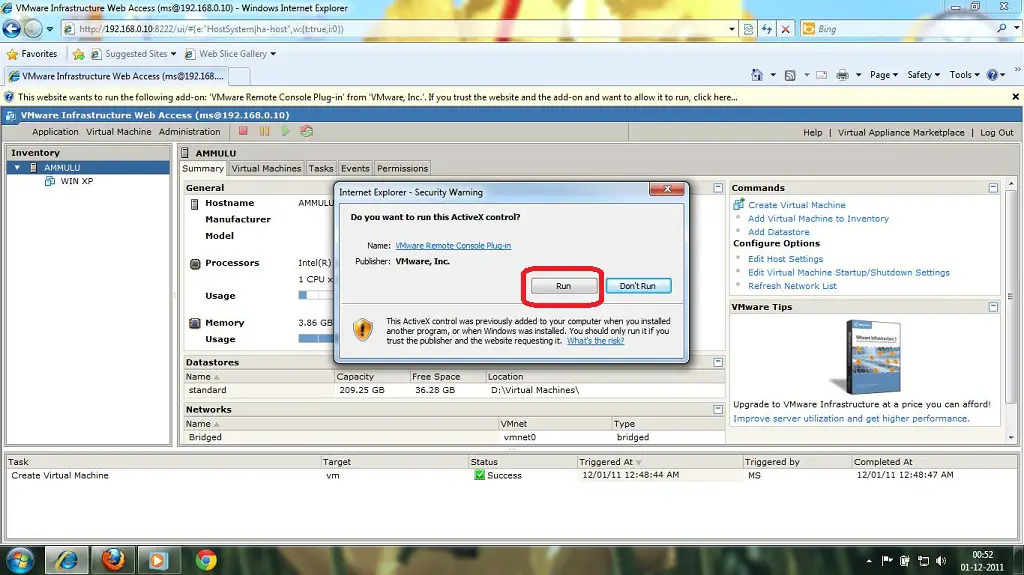The image size is (1024, 575).
Task: Click the IE Help question mark icon
Action: click(993, 75)
